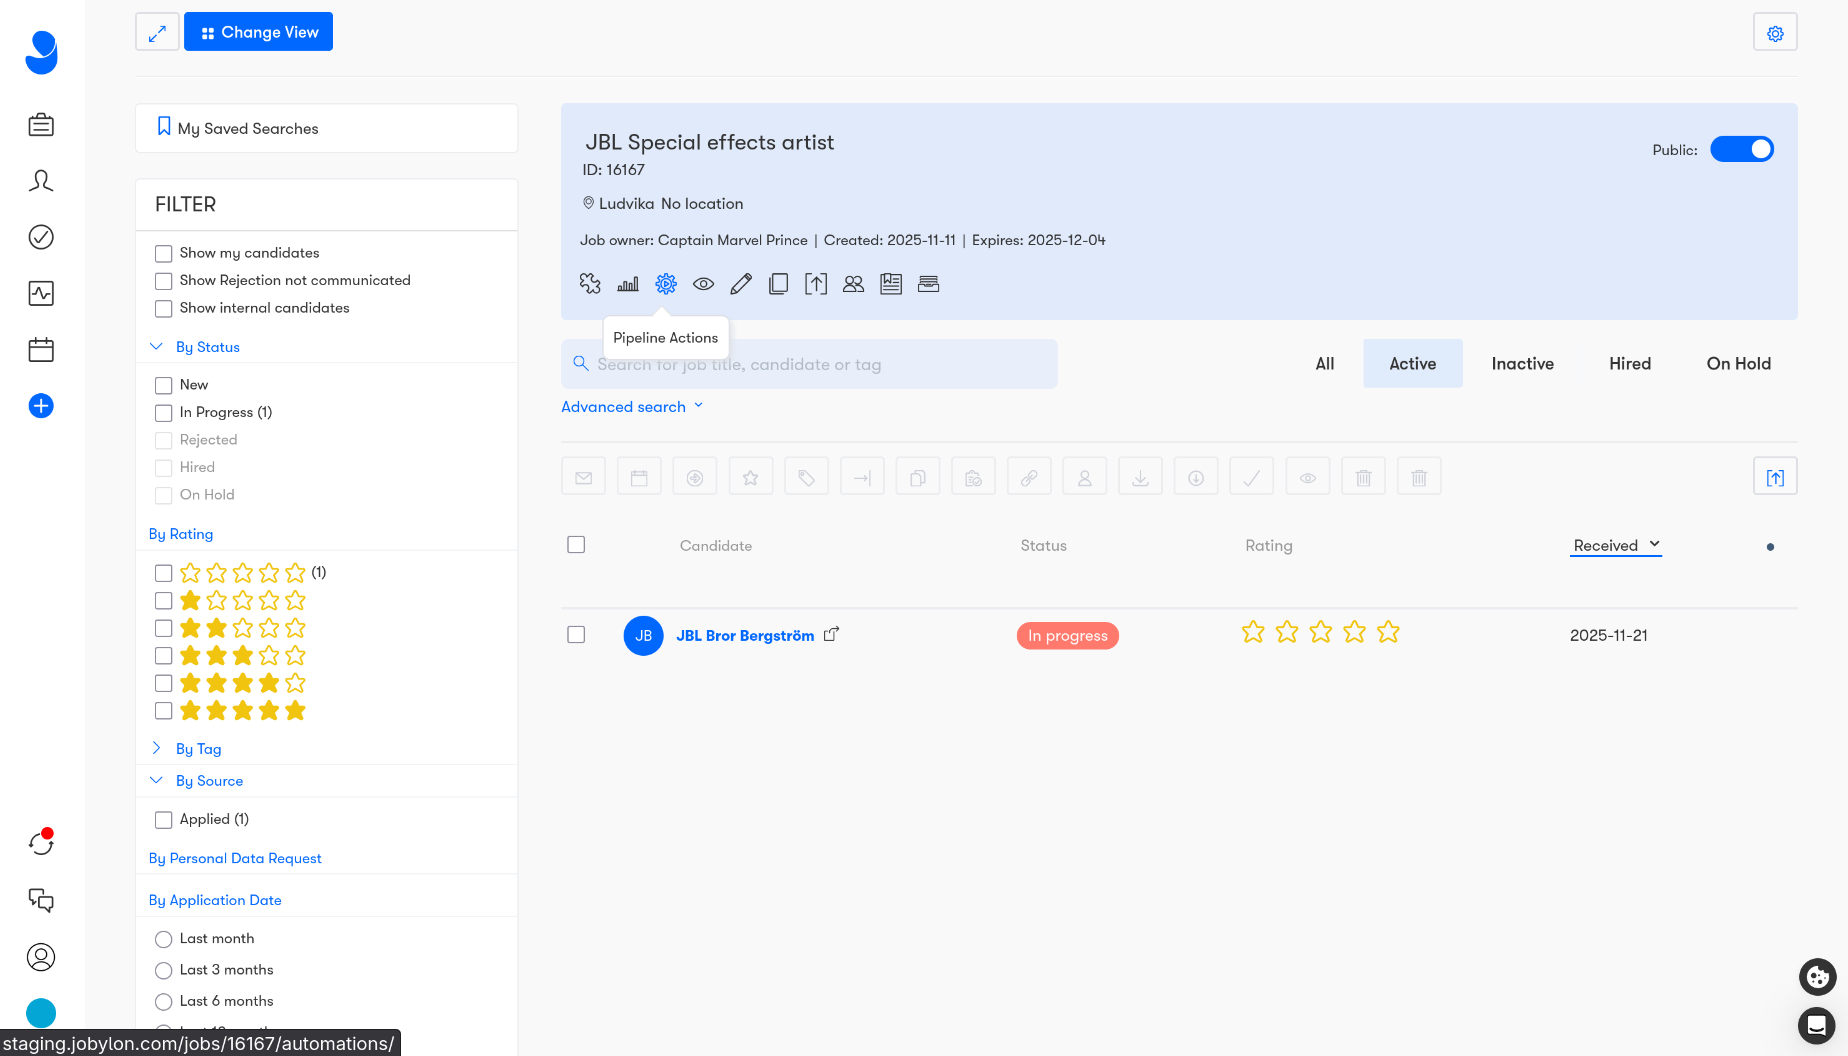Click the calendar icon in left sidebar

[41, 350]
